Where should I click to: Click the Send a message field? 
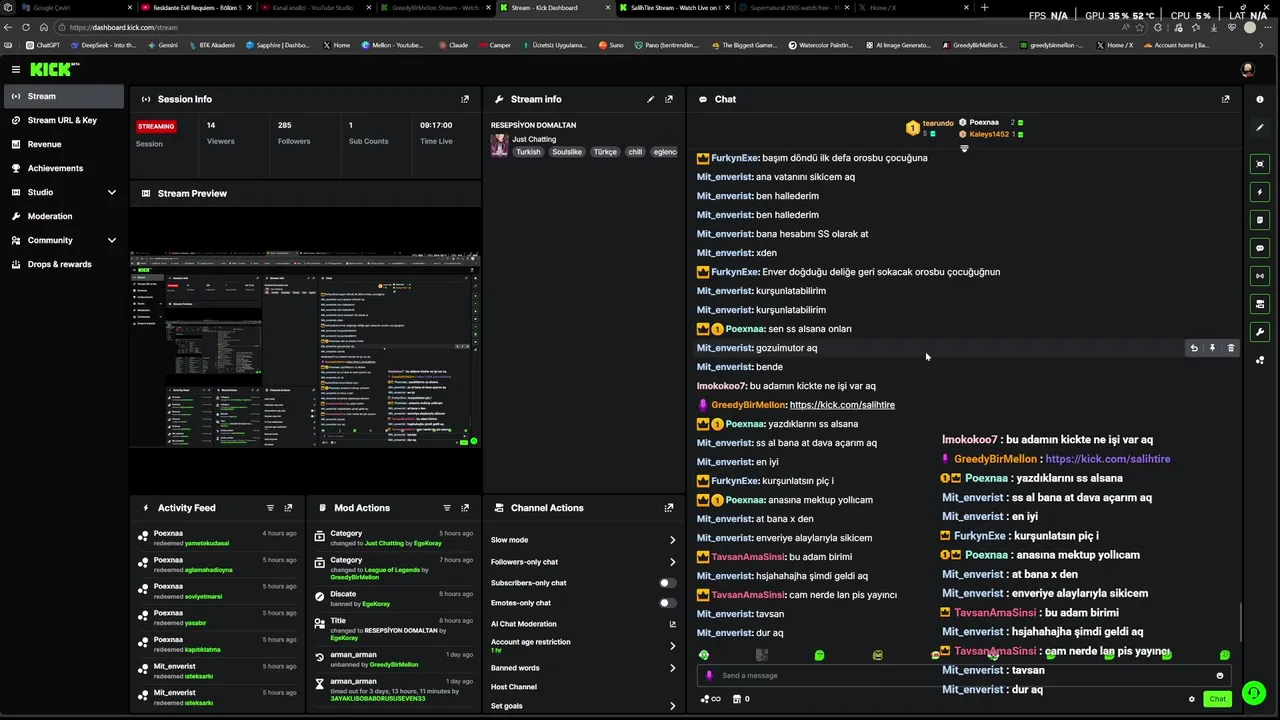tap(964, 675)
